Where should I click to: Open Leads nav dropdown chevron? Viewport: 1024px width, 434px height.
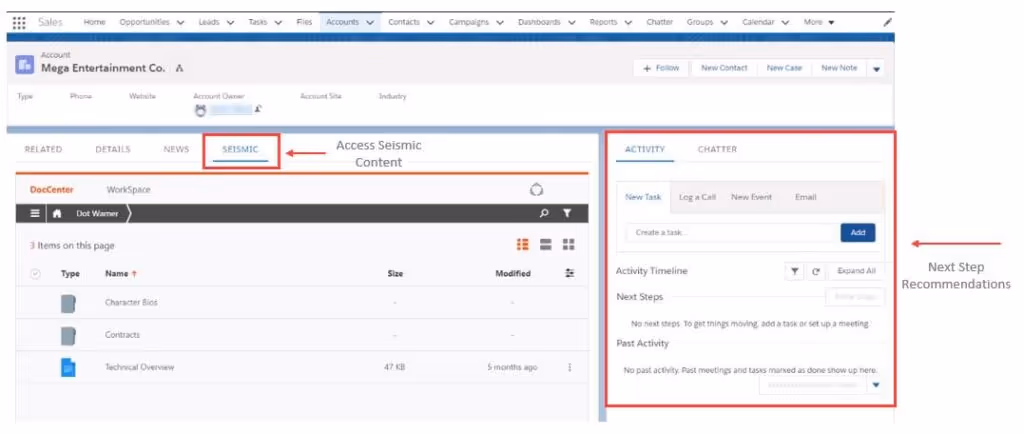pyautogui.click(x=230, y=22)
